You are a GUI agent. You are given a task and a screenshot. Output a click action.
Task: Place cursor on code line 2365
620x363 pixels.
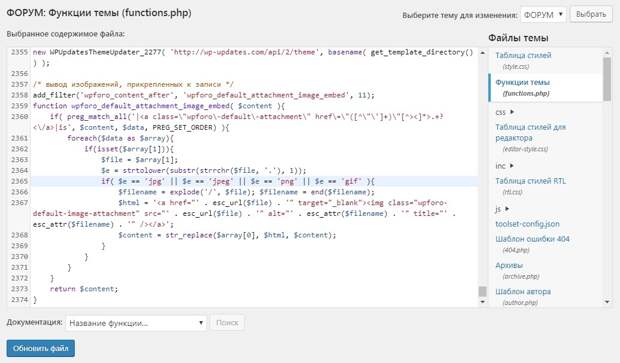tap(255, 181)
